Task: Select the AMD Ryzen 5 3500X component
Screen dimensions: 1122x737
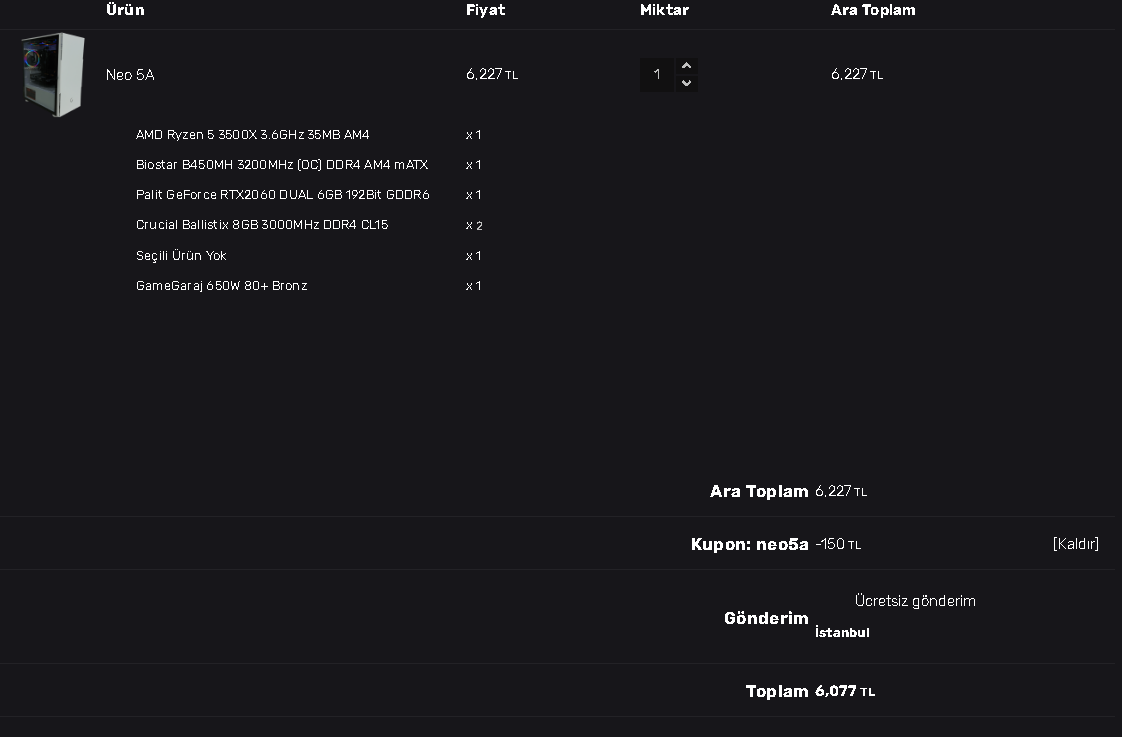Action: [x=252, y=135]
